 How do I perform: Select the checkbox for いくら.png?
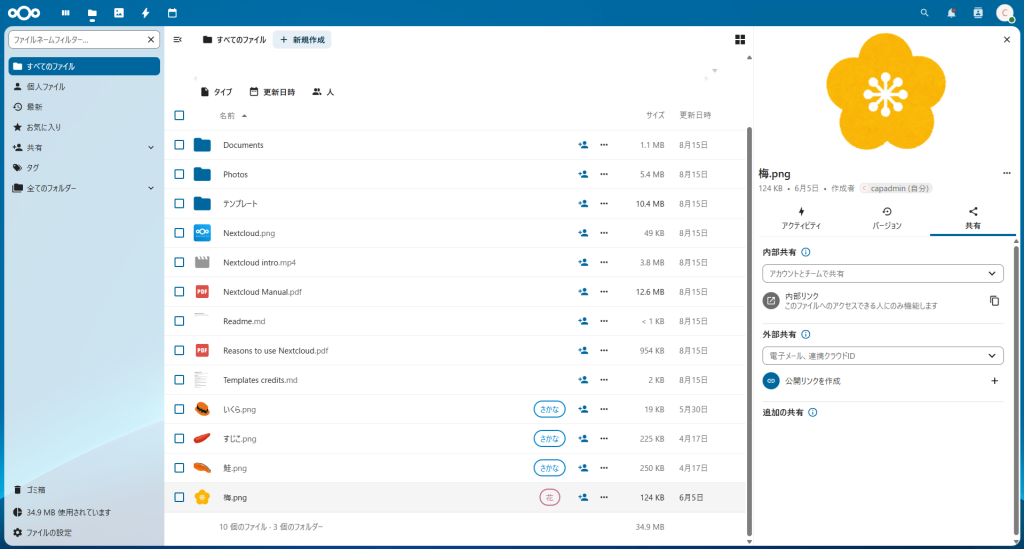click(179, 409)
